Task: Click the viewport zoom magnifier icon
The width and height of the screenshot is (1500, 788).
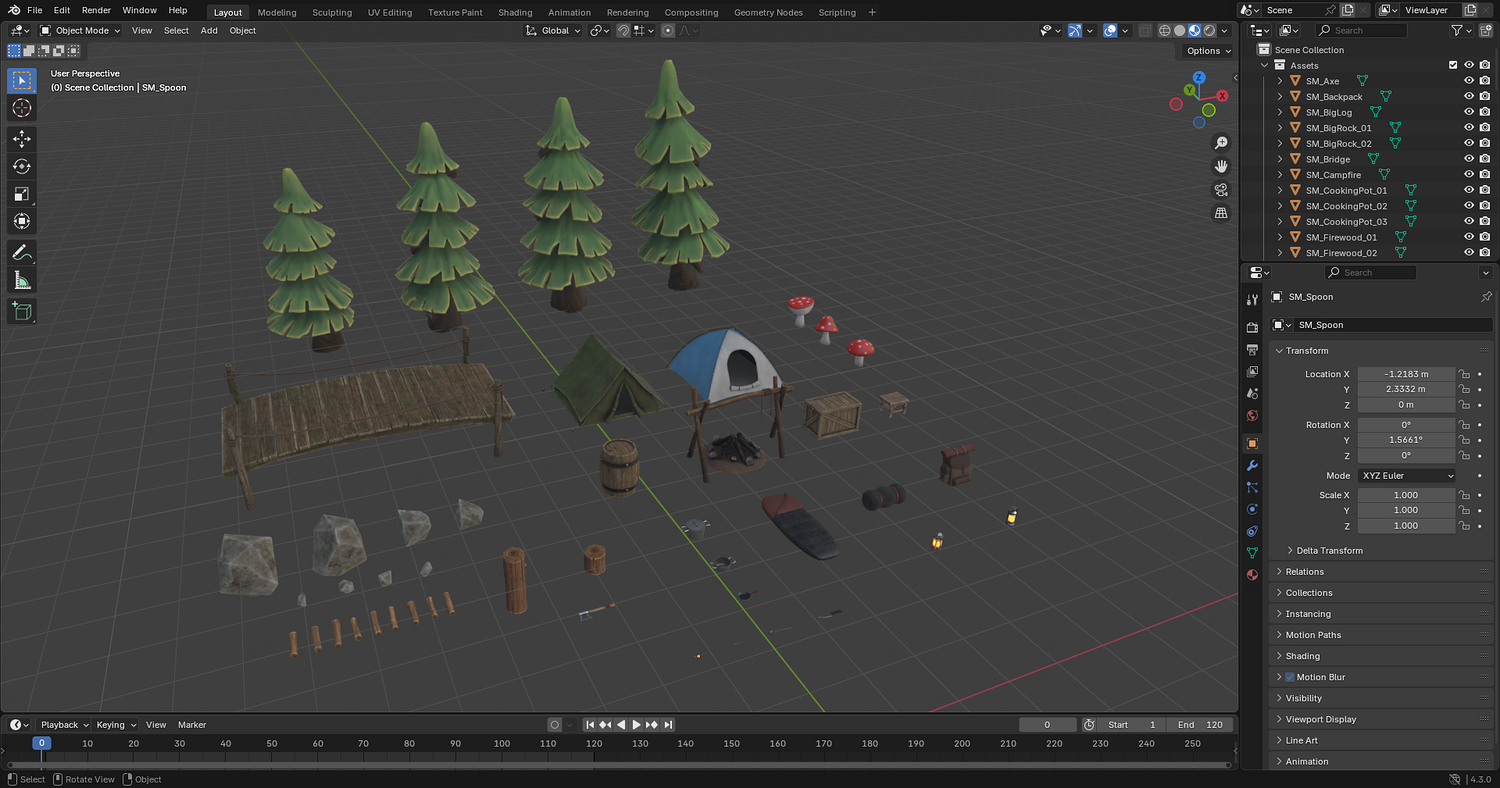Action: [x=1221, y=143]
